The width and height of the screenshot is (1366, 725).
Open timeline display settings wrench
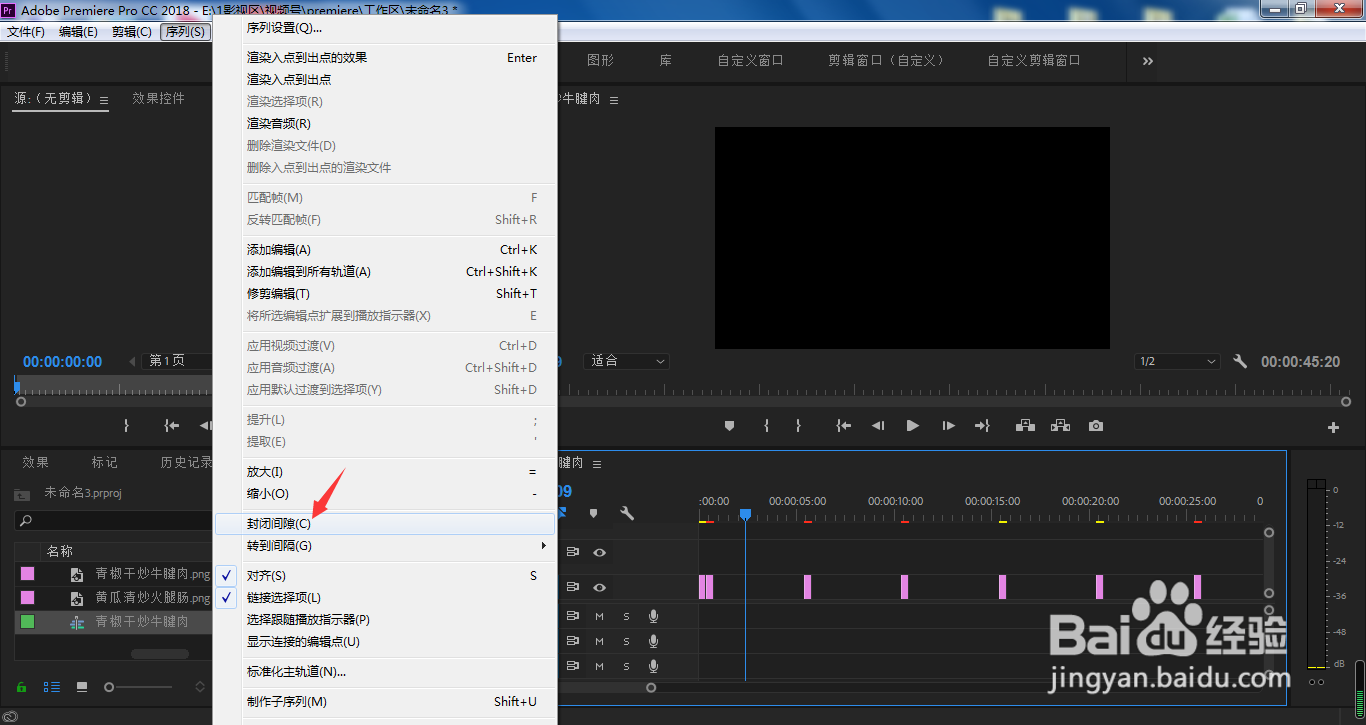(x=627, y=513)
